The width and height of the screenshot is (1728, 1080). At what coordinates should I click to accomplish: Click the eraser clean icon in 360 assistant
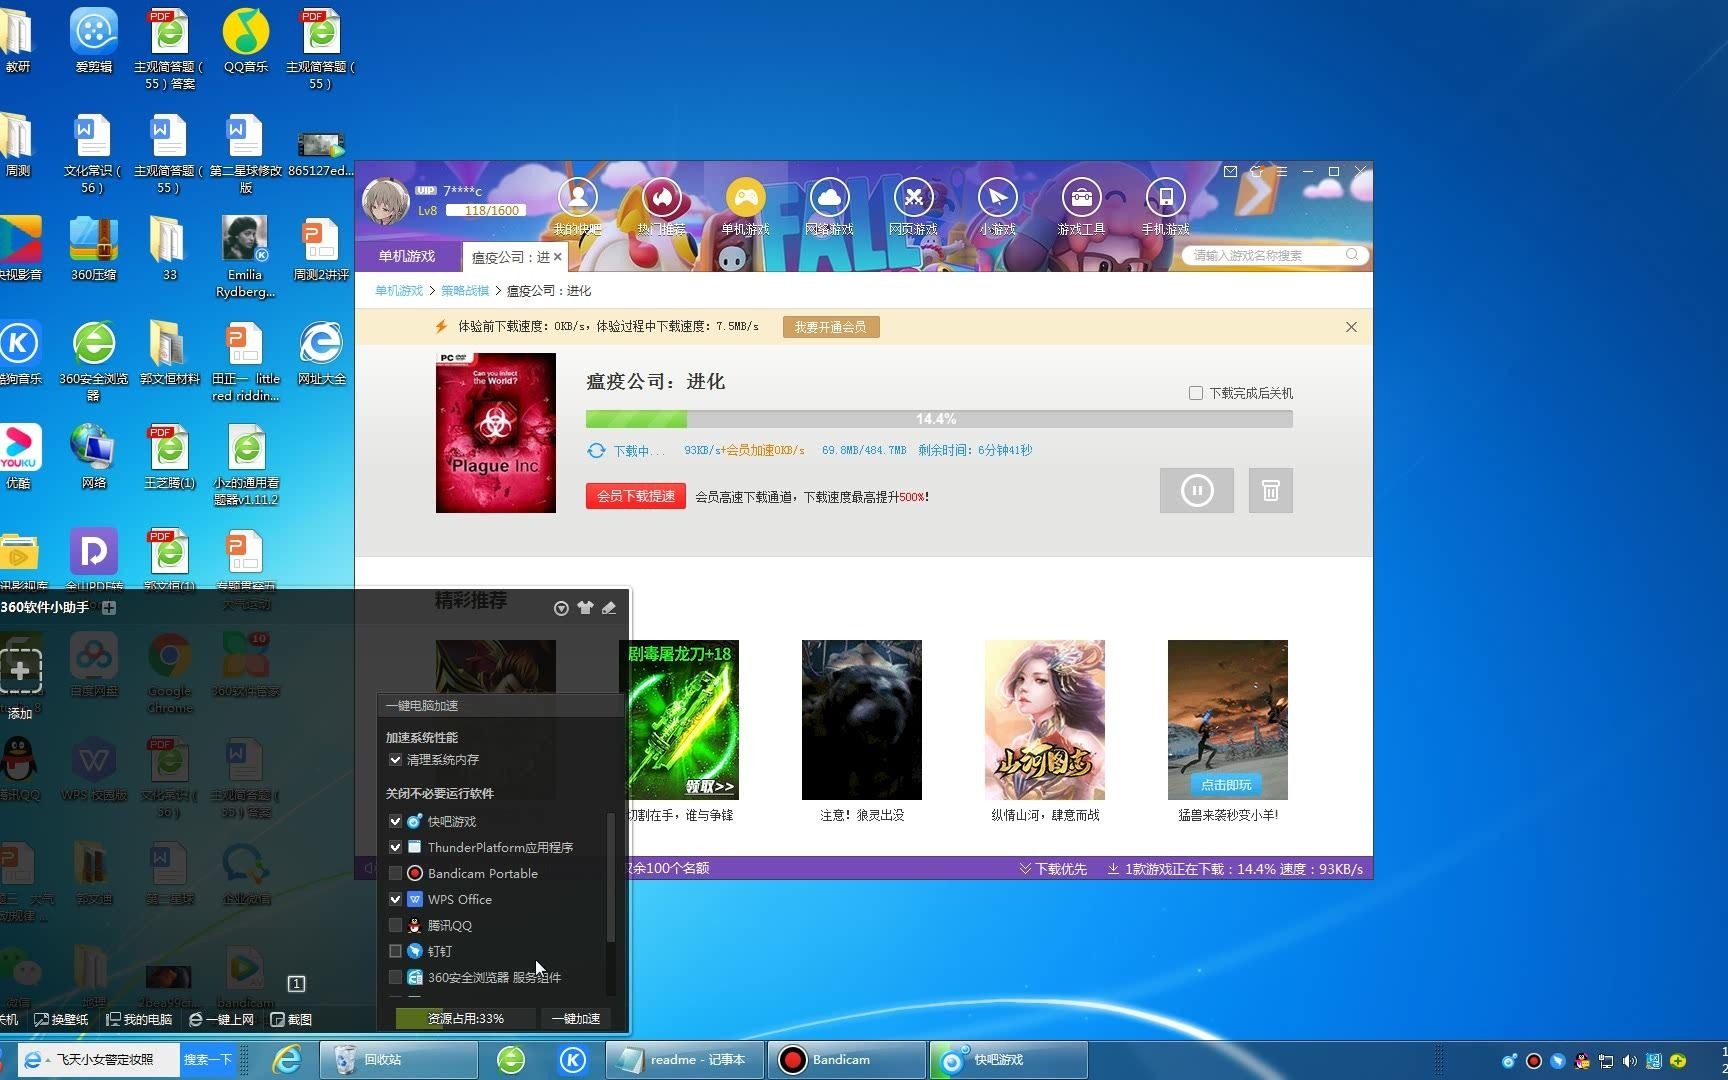[x=609, y=608]
